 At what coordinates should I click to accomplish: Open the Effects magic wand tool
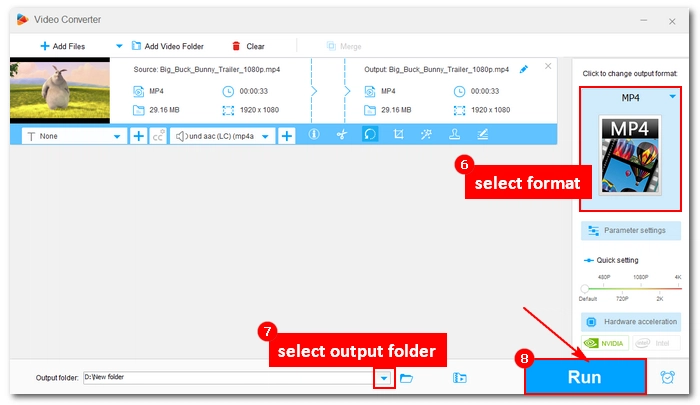point(426,134)
